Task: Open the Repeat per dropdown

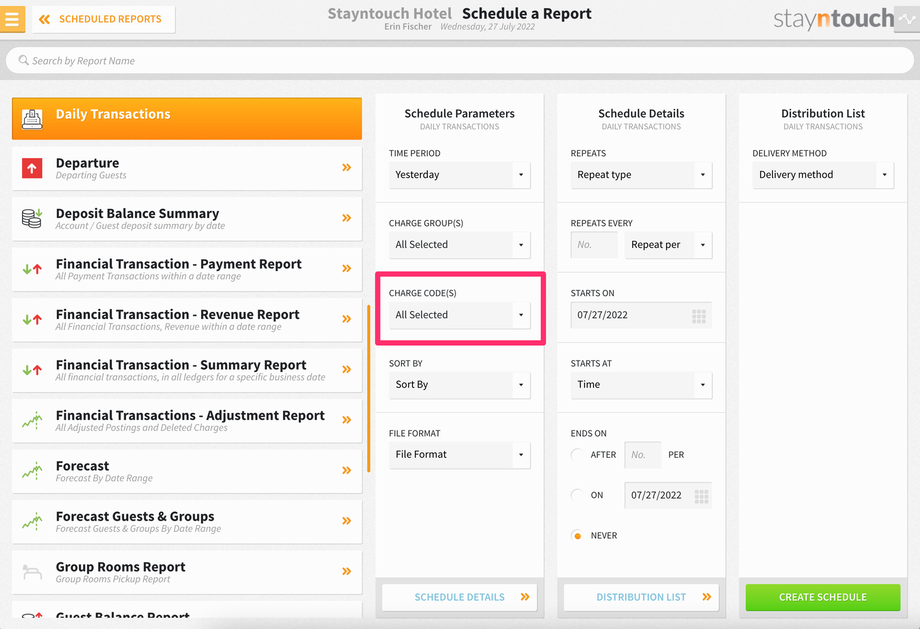Action: (x=668, y=245)
